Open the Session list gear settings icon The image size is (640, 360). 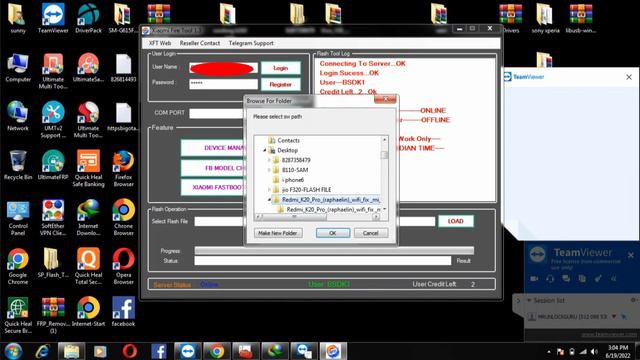pyautogui.click(x=633, y=300)
